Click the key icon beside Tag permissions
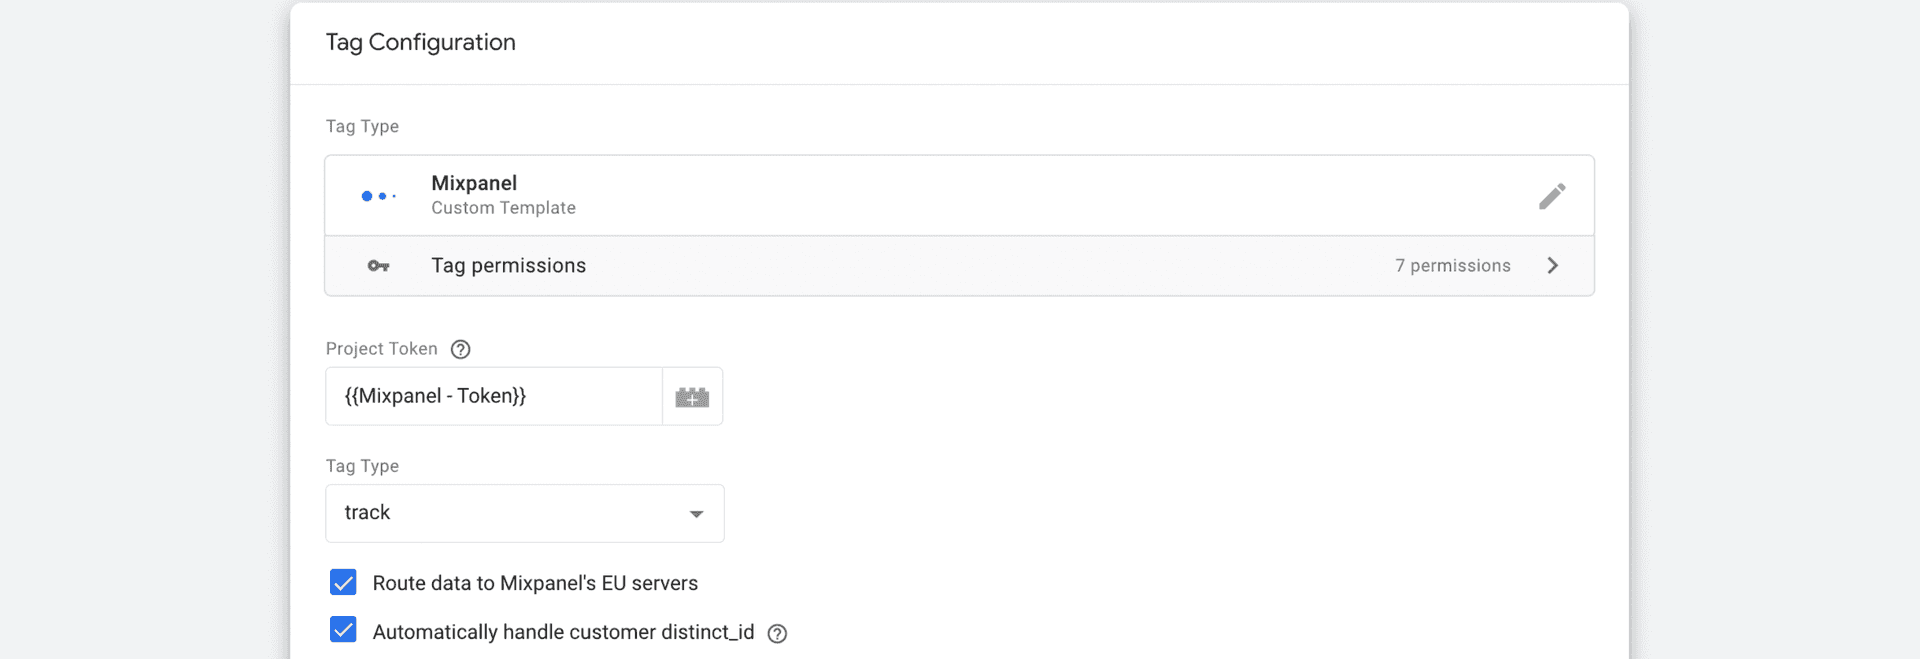This screenshot has width=1920, height=659. point(378,266)
